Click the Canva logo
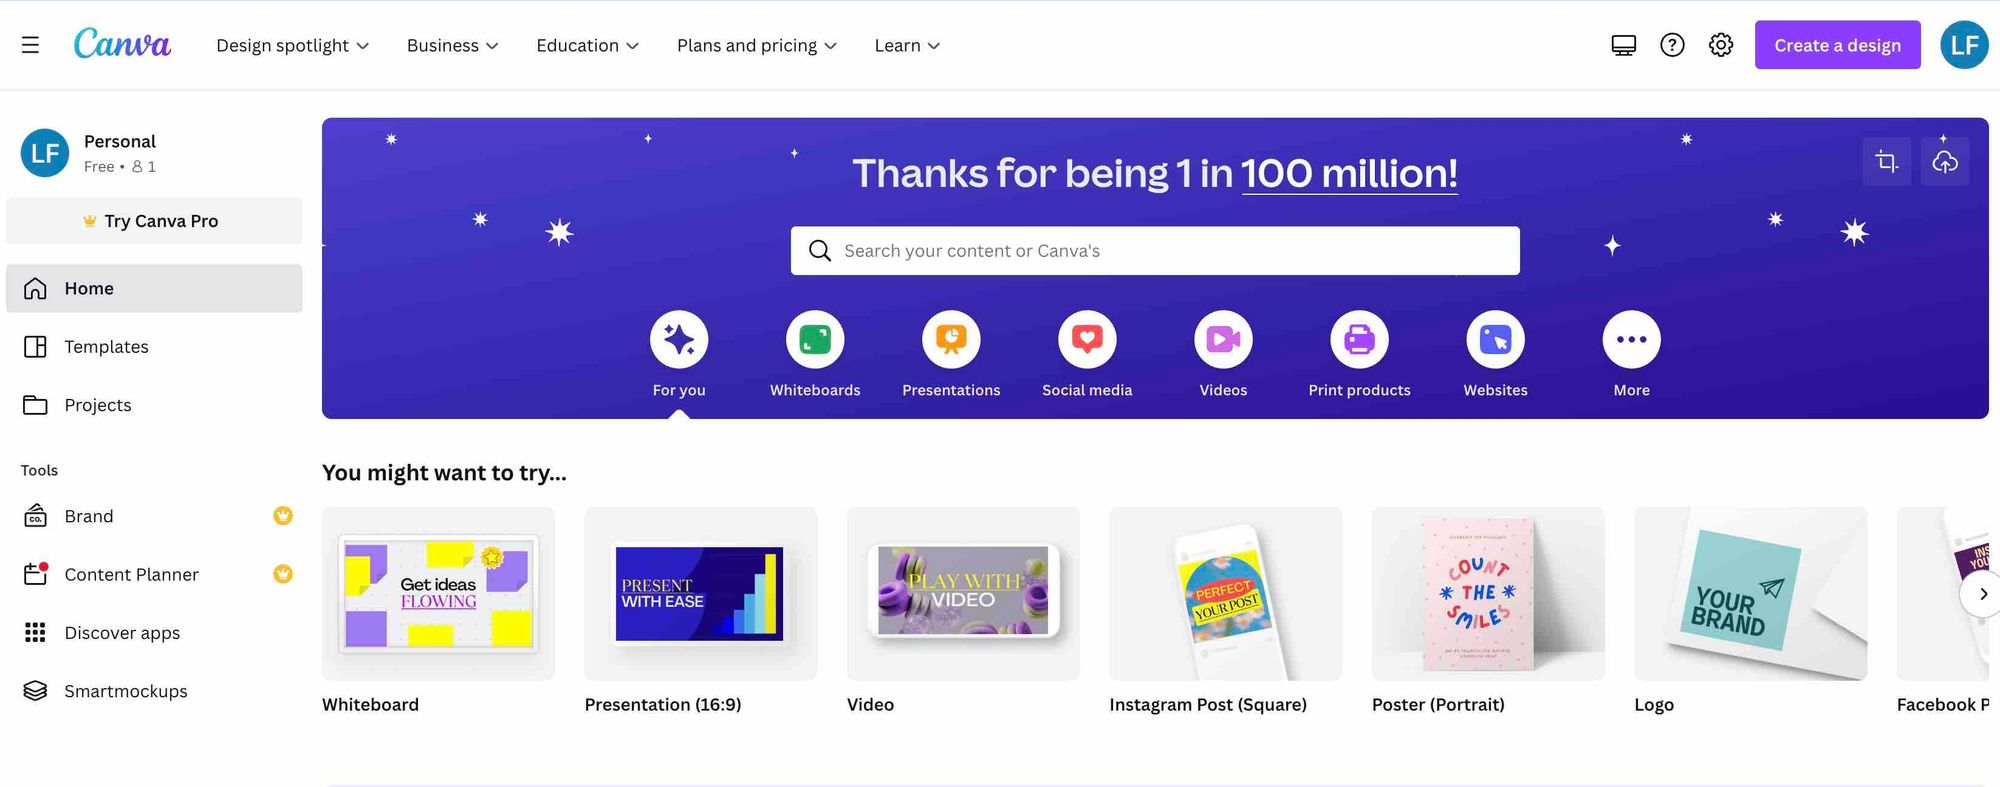Screen dimensions: 2000x787 pyautogui.click(x=122, y=44)
